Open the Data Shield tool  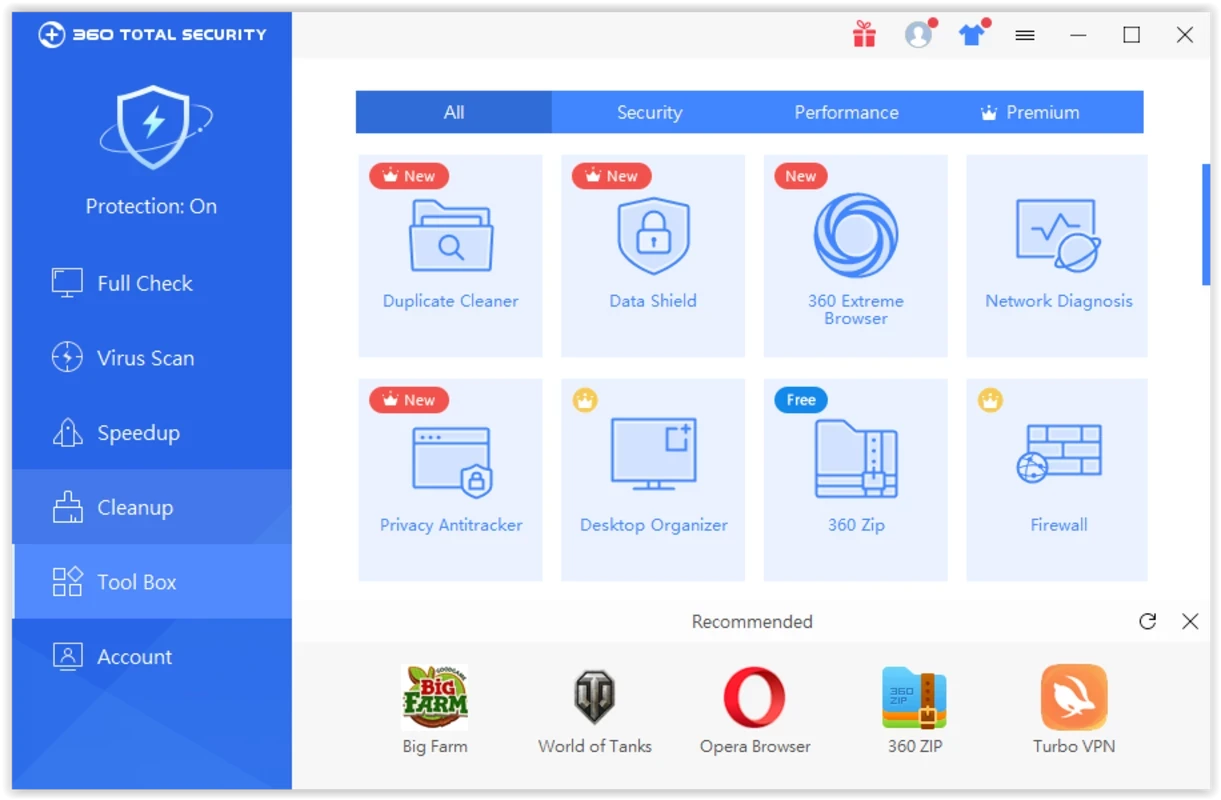click(x=653, y=256)
